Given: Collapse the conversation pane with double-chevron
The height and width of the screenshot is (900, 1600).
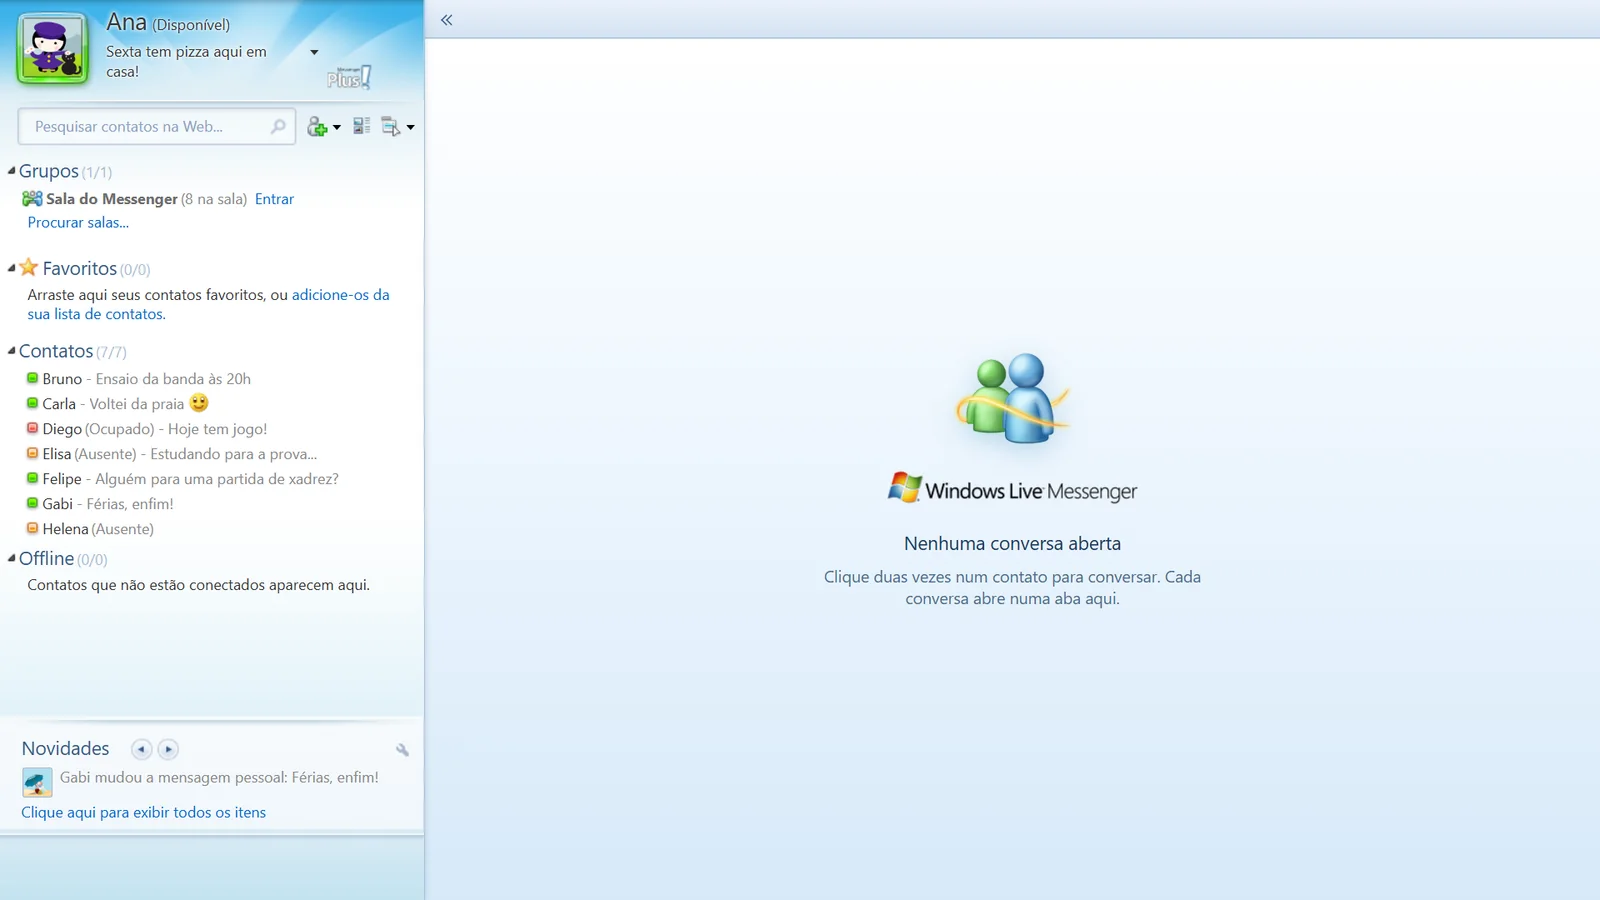Looking at the screenshot, I should [447, 20].
